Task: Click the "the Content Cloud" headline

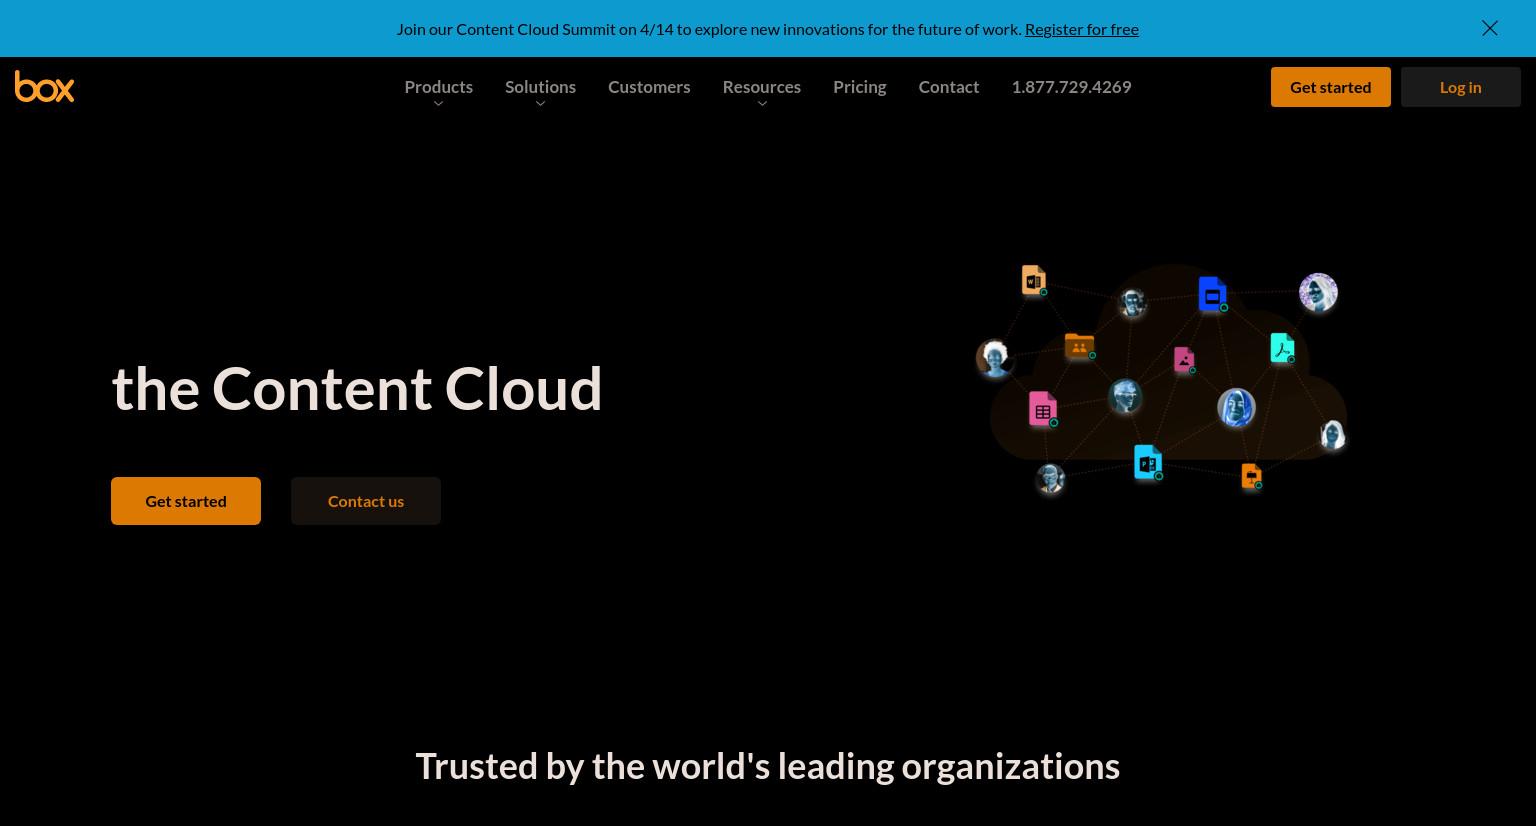Action: coord(357,388)
